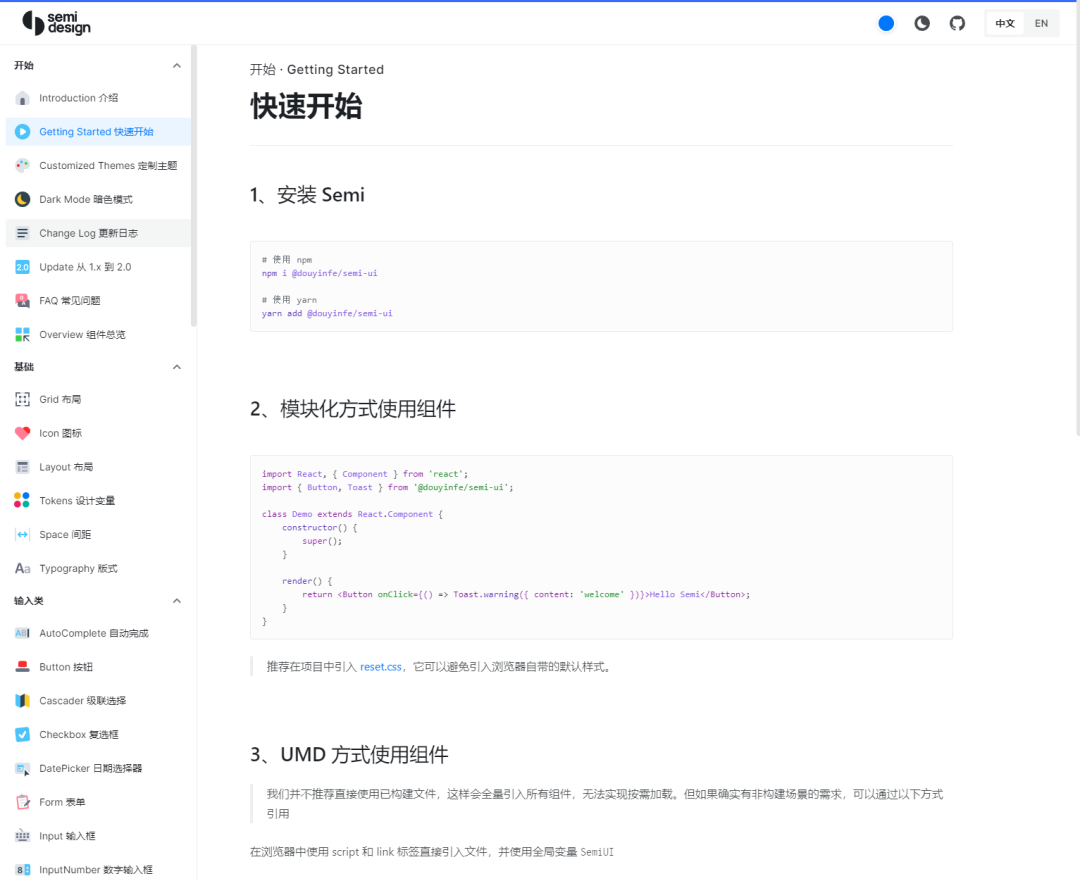Click the Semi Design logo

tap(56, 23)
